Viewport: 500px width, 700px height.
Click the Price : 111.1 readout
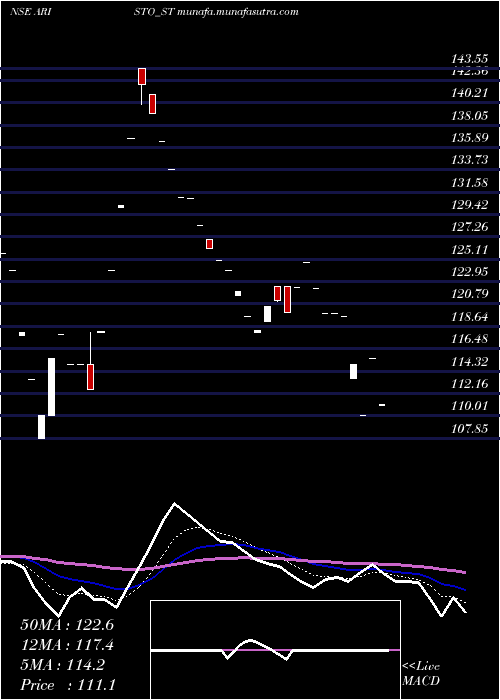click(x=67, y=685)
